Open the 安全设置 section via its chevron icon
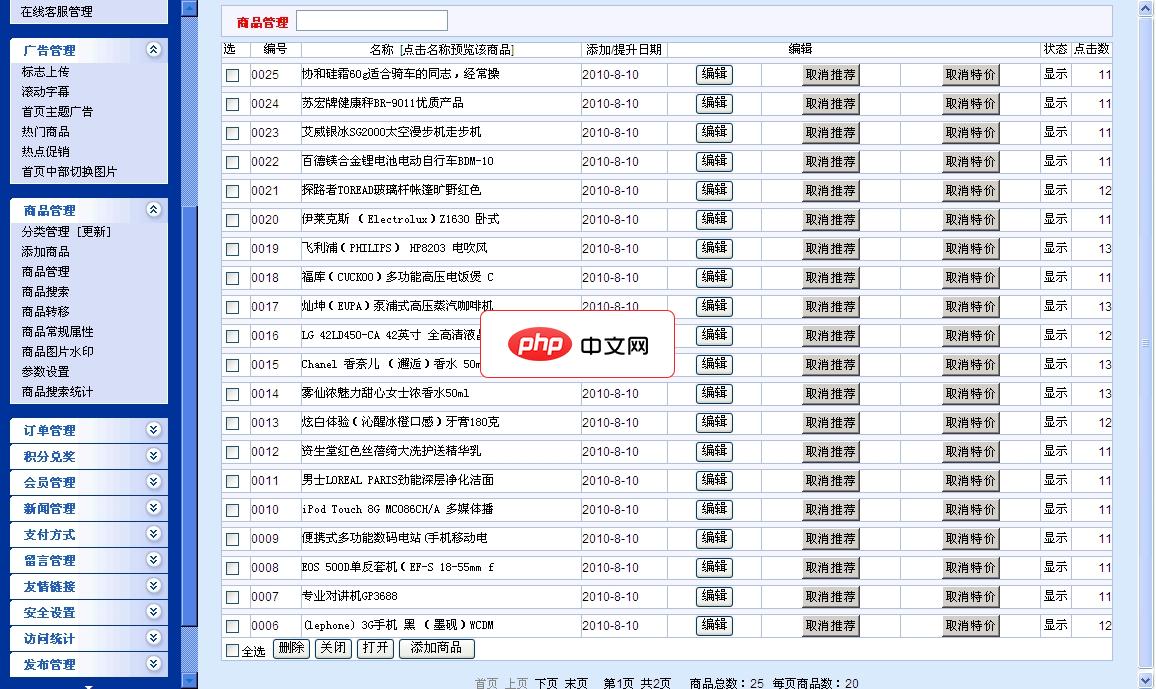Viewport: 1156px width, 689px height. click(x=153, y=611)
